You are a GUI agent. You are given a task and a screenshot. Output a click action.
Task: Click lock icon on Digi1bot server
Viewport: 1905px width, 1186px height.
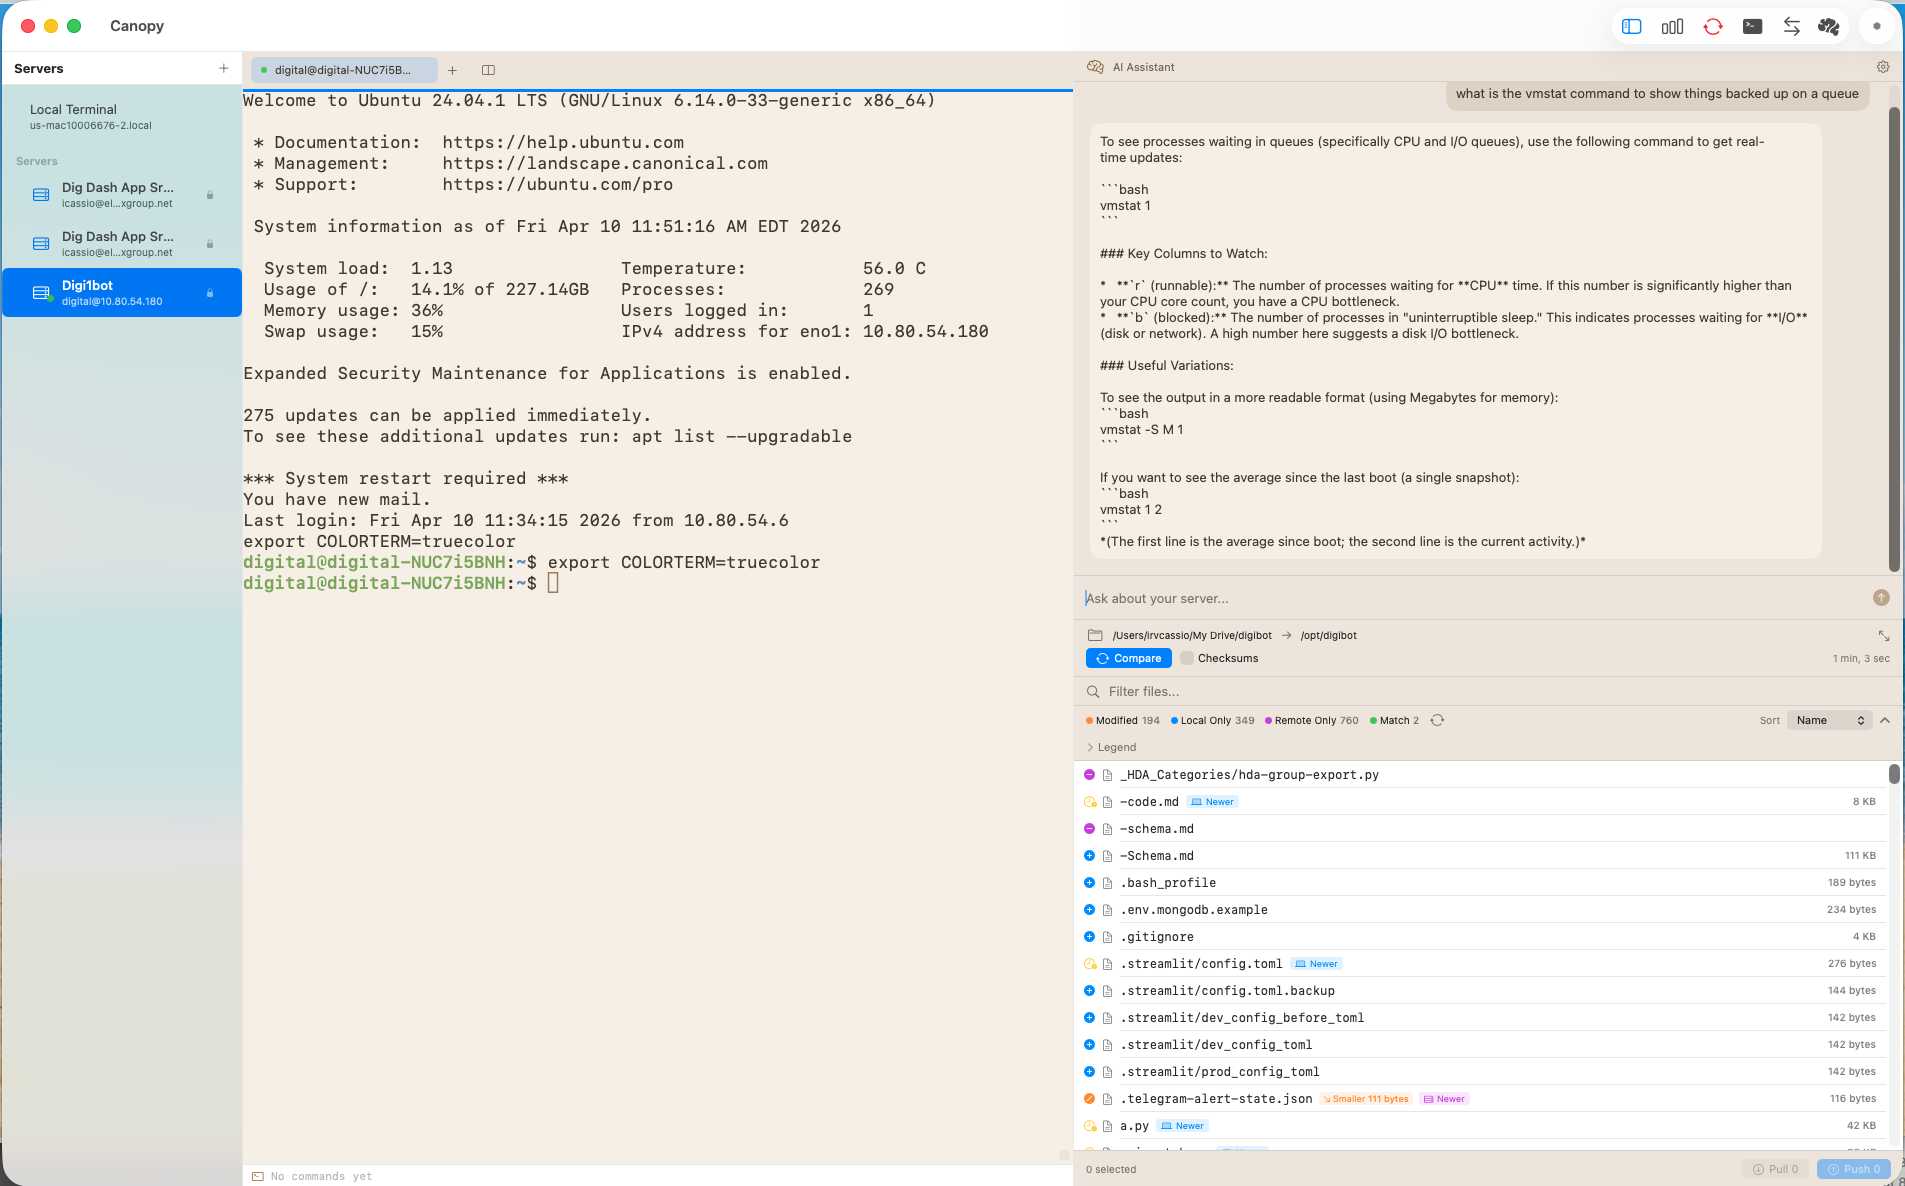tap(210, 293)
